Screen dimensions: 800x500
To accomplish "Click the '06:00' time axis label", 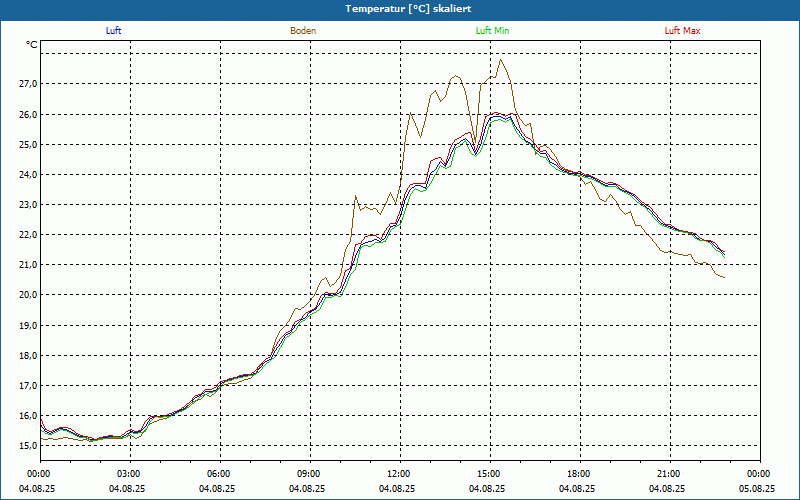I will 220,474.
